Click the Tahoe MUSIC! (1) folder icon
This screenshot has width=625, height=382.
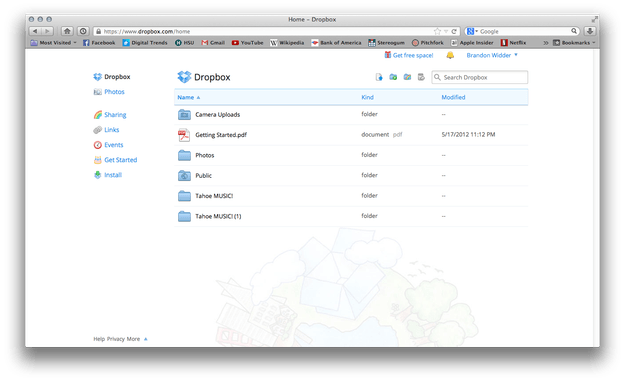[184, 216]
